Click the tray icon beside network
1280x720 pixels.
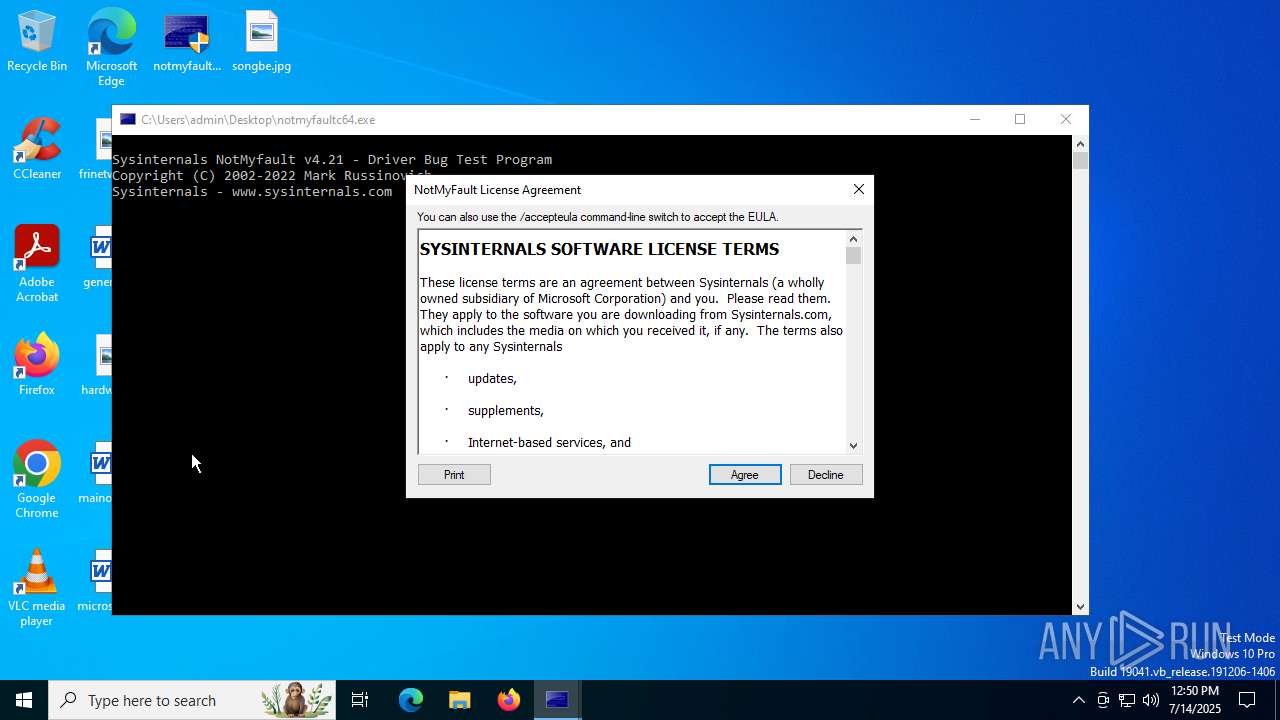coord(1103,700)
